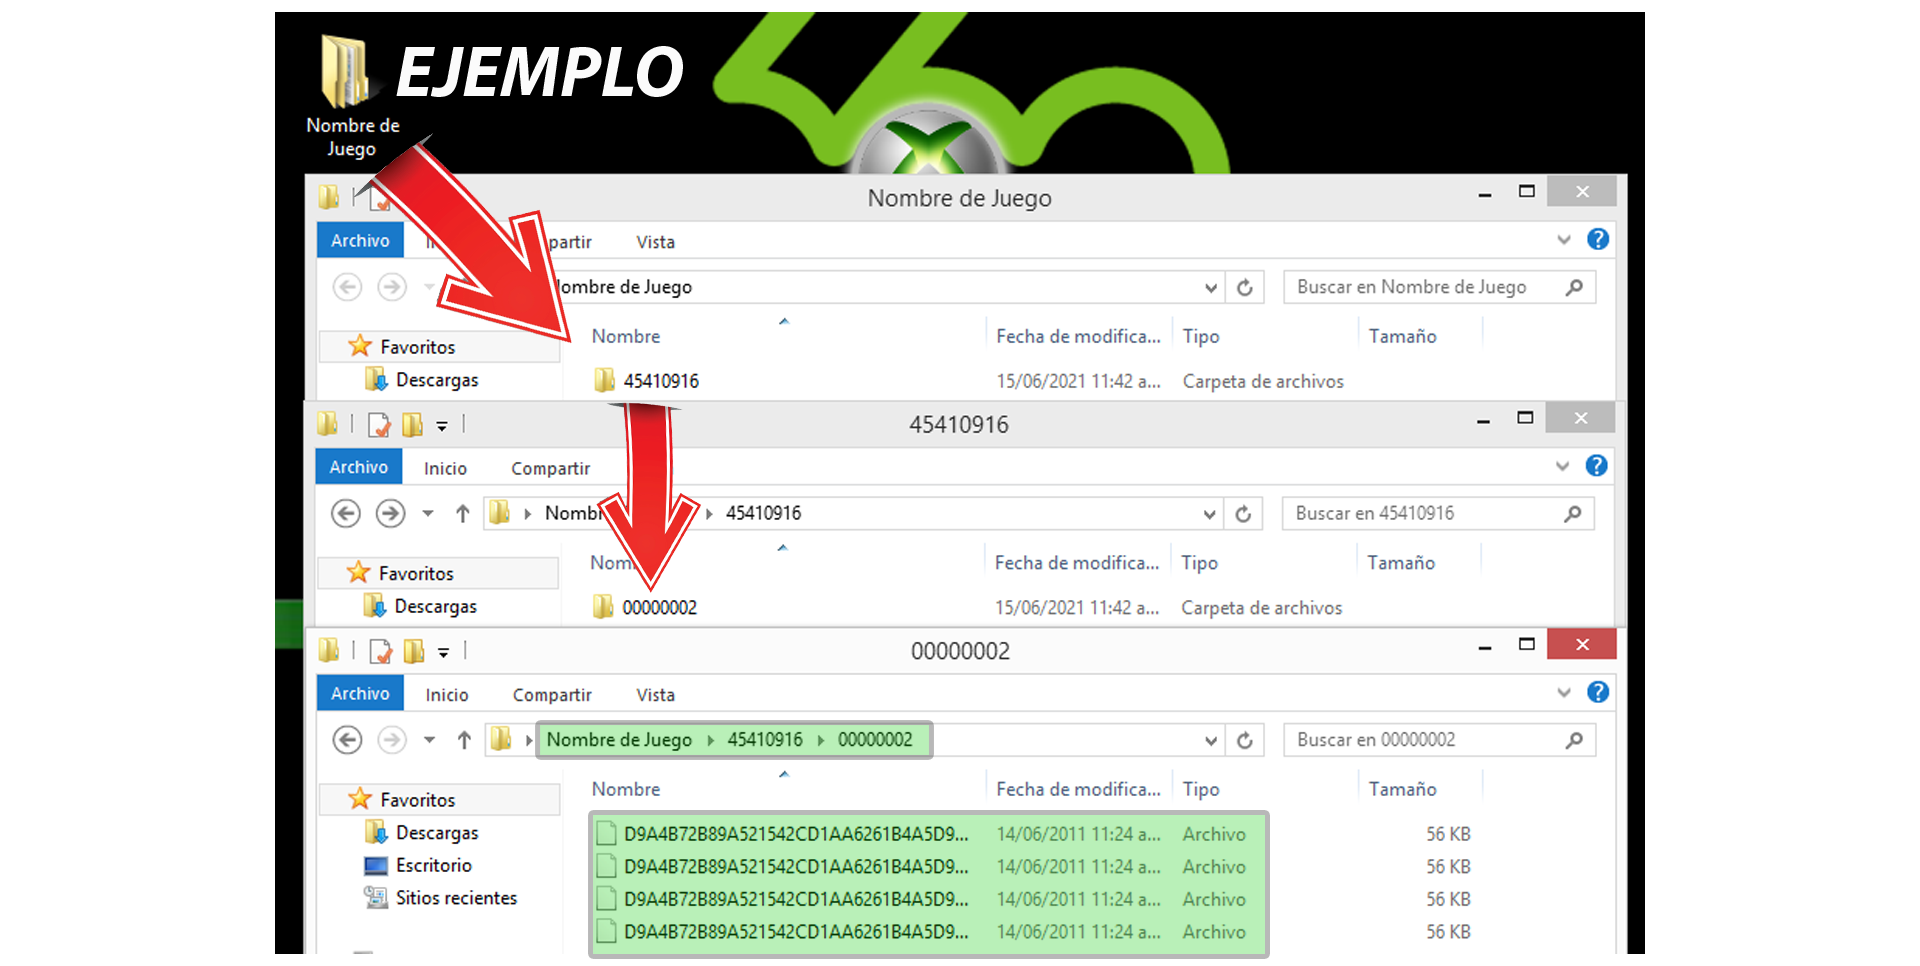This screenshot has height=966, width=1920.
Task: Click the 00000002 breadcrumb in the address bar
Action: tap(875, 740)
